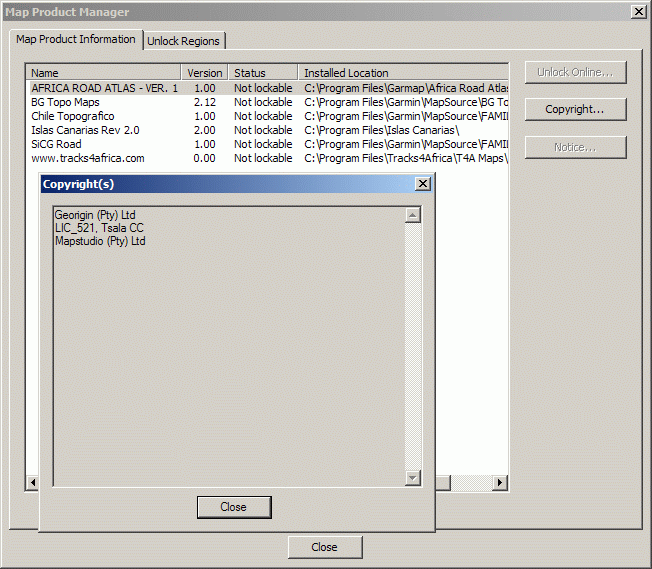Sort by the Status column header
The image size is (652, 569).
pyautogui.click(x=263, y=73)
